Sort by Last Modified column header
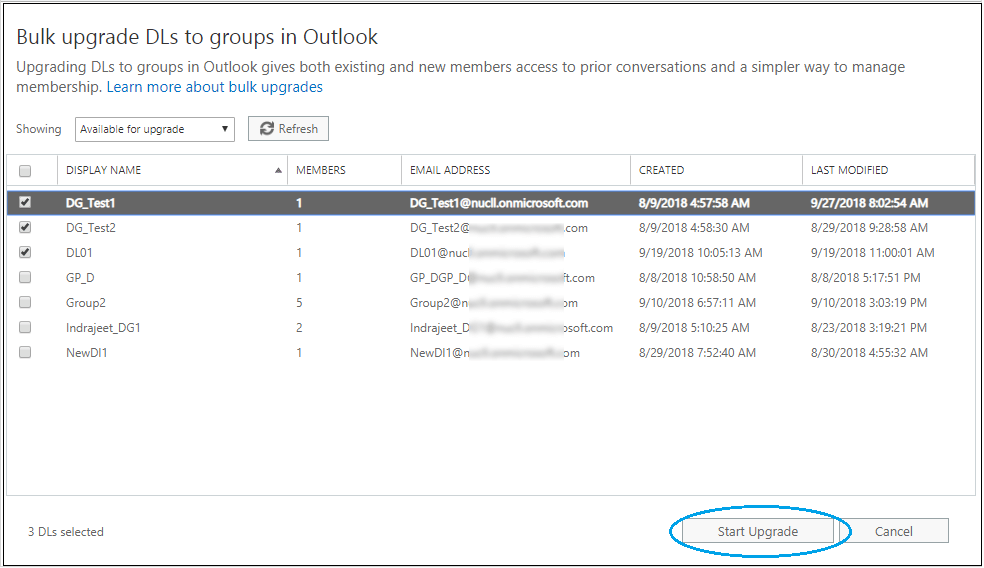Viewport: 984px width, 568px height. (849, 170)
